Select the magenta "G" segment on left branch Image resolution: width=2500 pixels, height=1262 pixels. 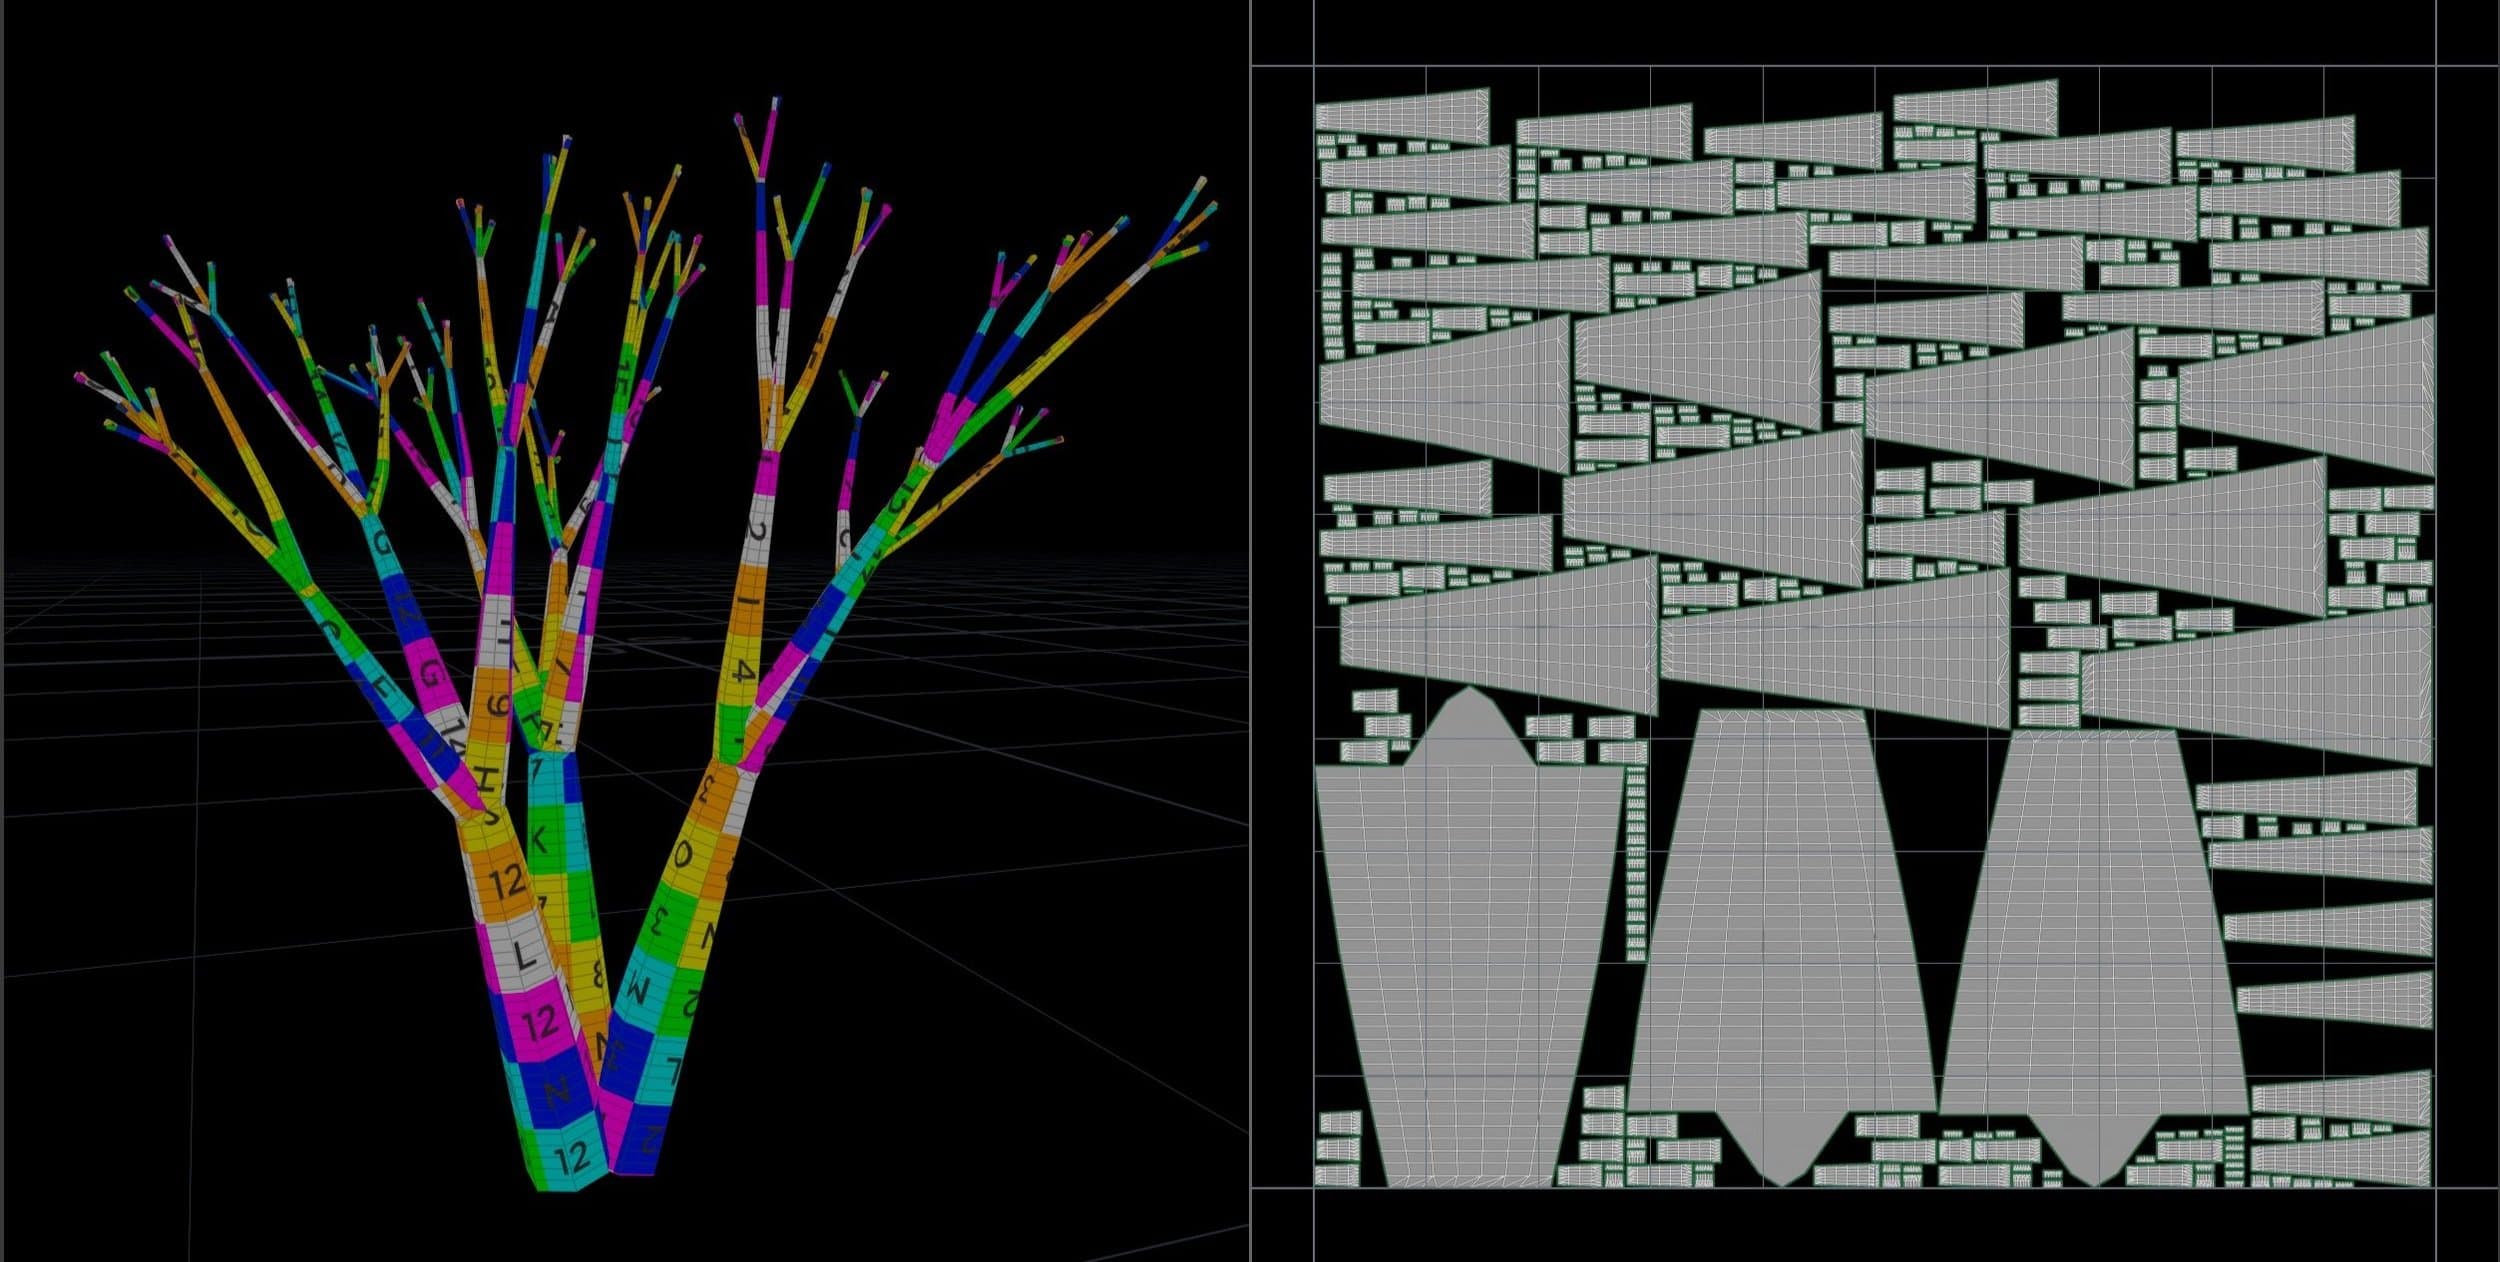click(x=430, y=674)
